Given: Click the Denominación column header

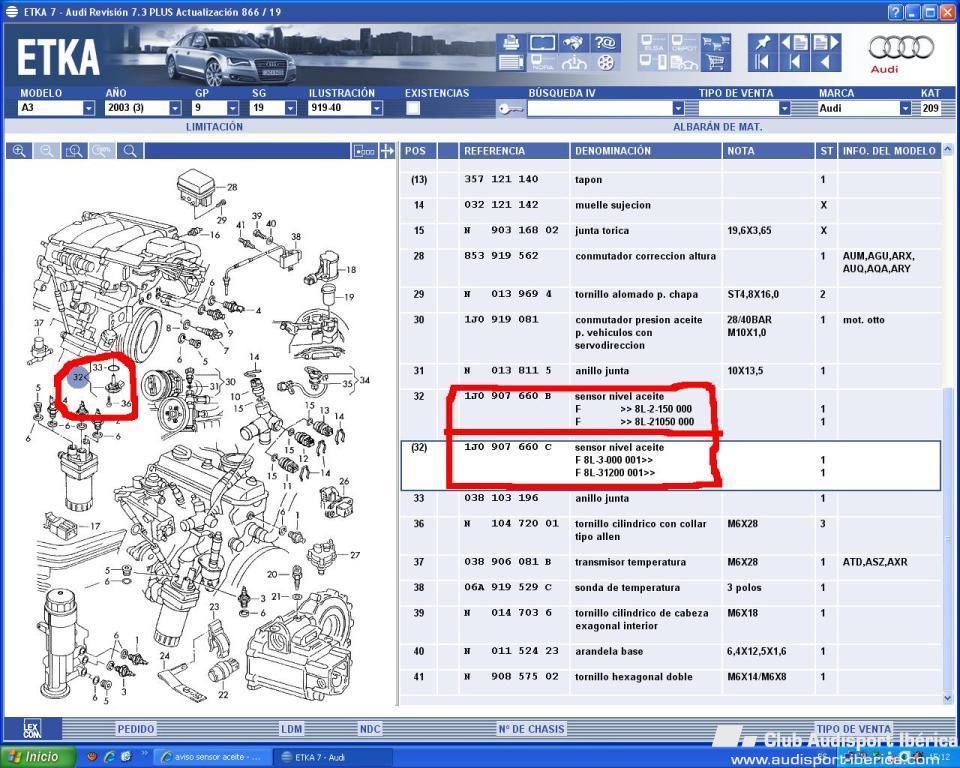Looking at the screenshot, I should coord(645,151).
